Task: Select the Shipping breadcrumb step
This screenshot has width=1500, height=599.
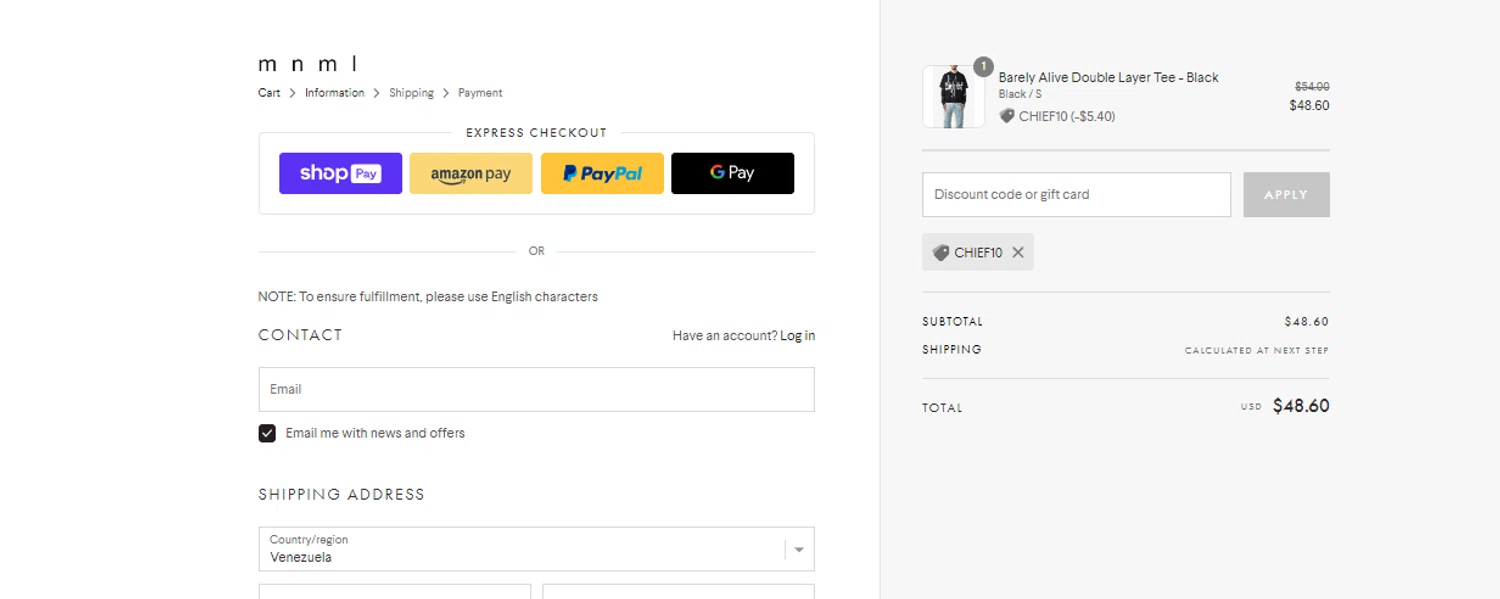Action: point(411,93)
